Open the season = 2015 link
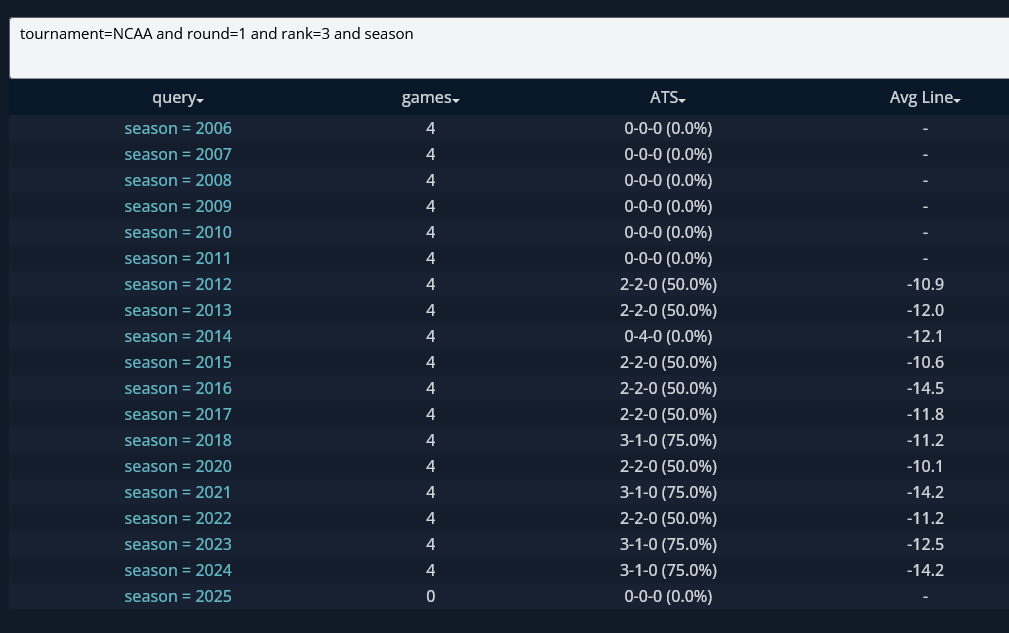This screenshot has width=1009, height=633. [178, 363]
